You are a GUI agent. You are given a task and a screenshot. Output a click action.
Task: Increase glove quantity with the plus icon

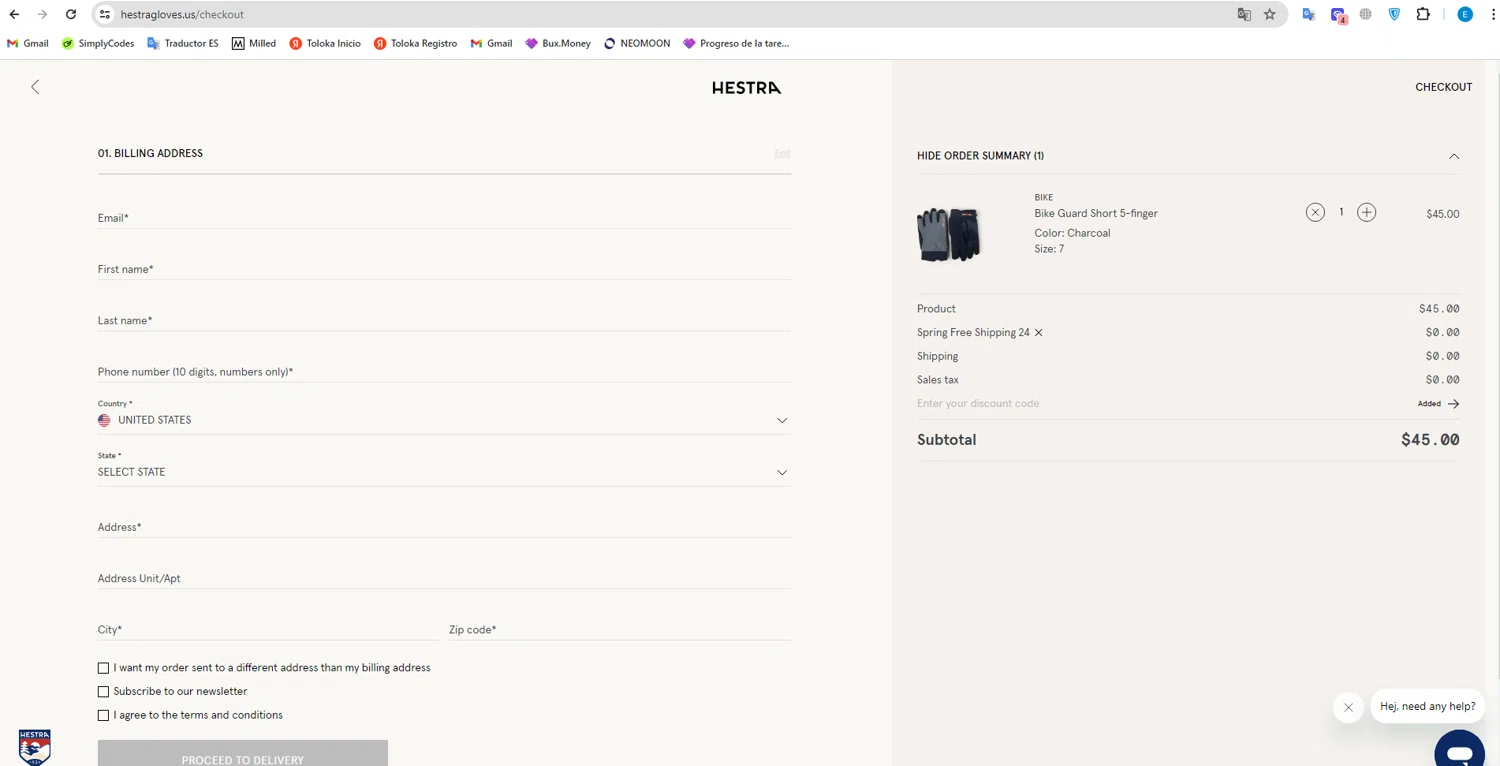pyautogui.click(x=1366, y=212)
